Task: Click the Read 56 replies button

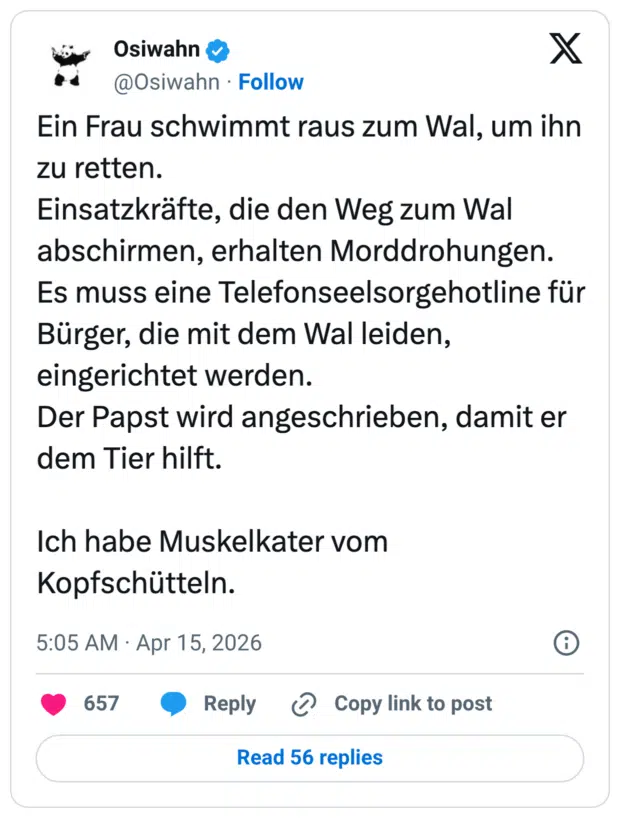Action: tap(310, 757)
